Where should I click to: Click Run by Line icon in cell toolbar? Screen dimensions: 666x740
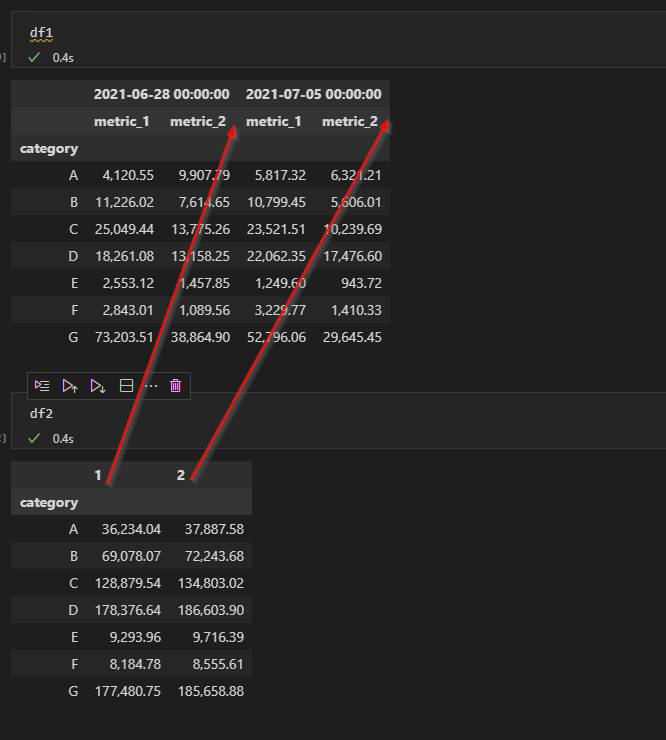point(42,386)
